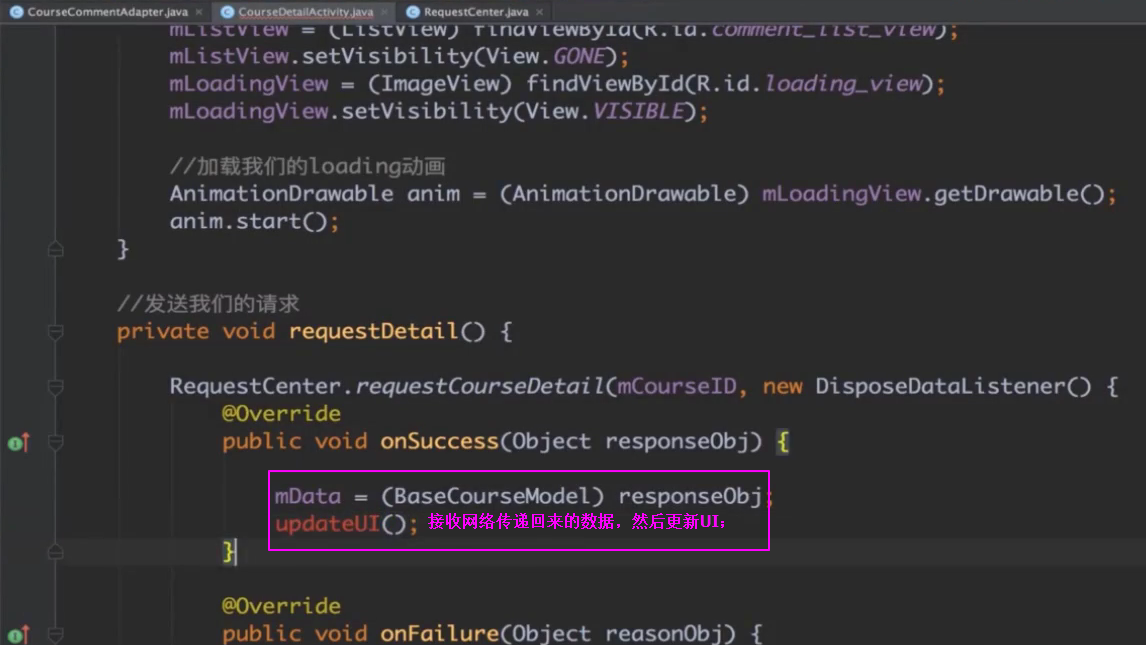Screen dimensions: 1146x645
Task: Click the class icon on RequestCenter.java tab
Action: pyautogui.click(x=413, y=12)
